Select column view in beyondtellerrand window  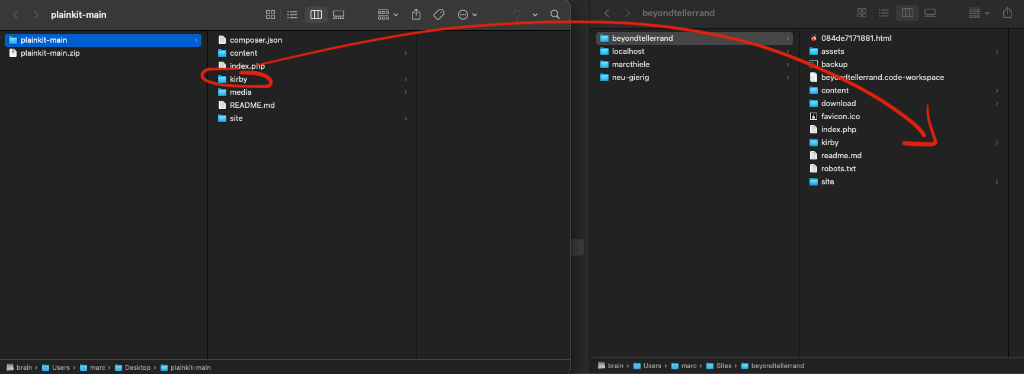907,12
